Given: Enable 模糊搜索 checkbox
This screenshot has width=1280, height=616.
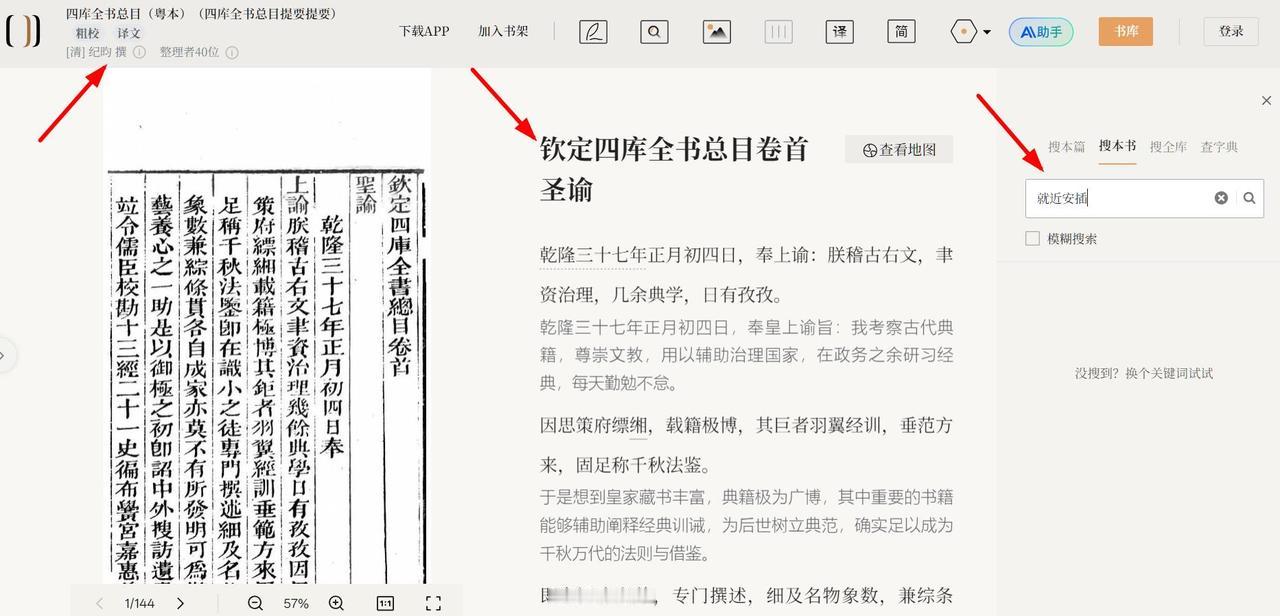Looking at the screenshot, I should [1033, 239].
